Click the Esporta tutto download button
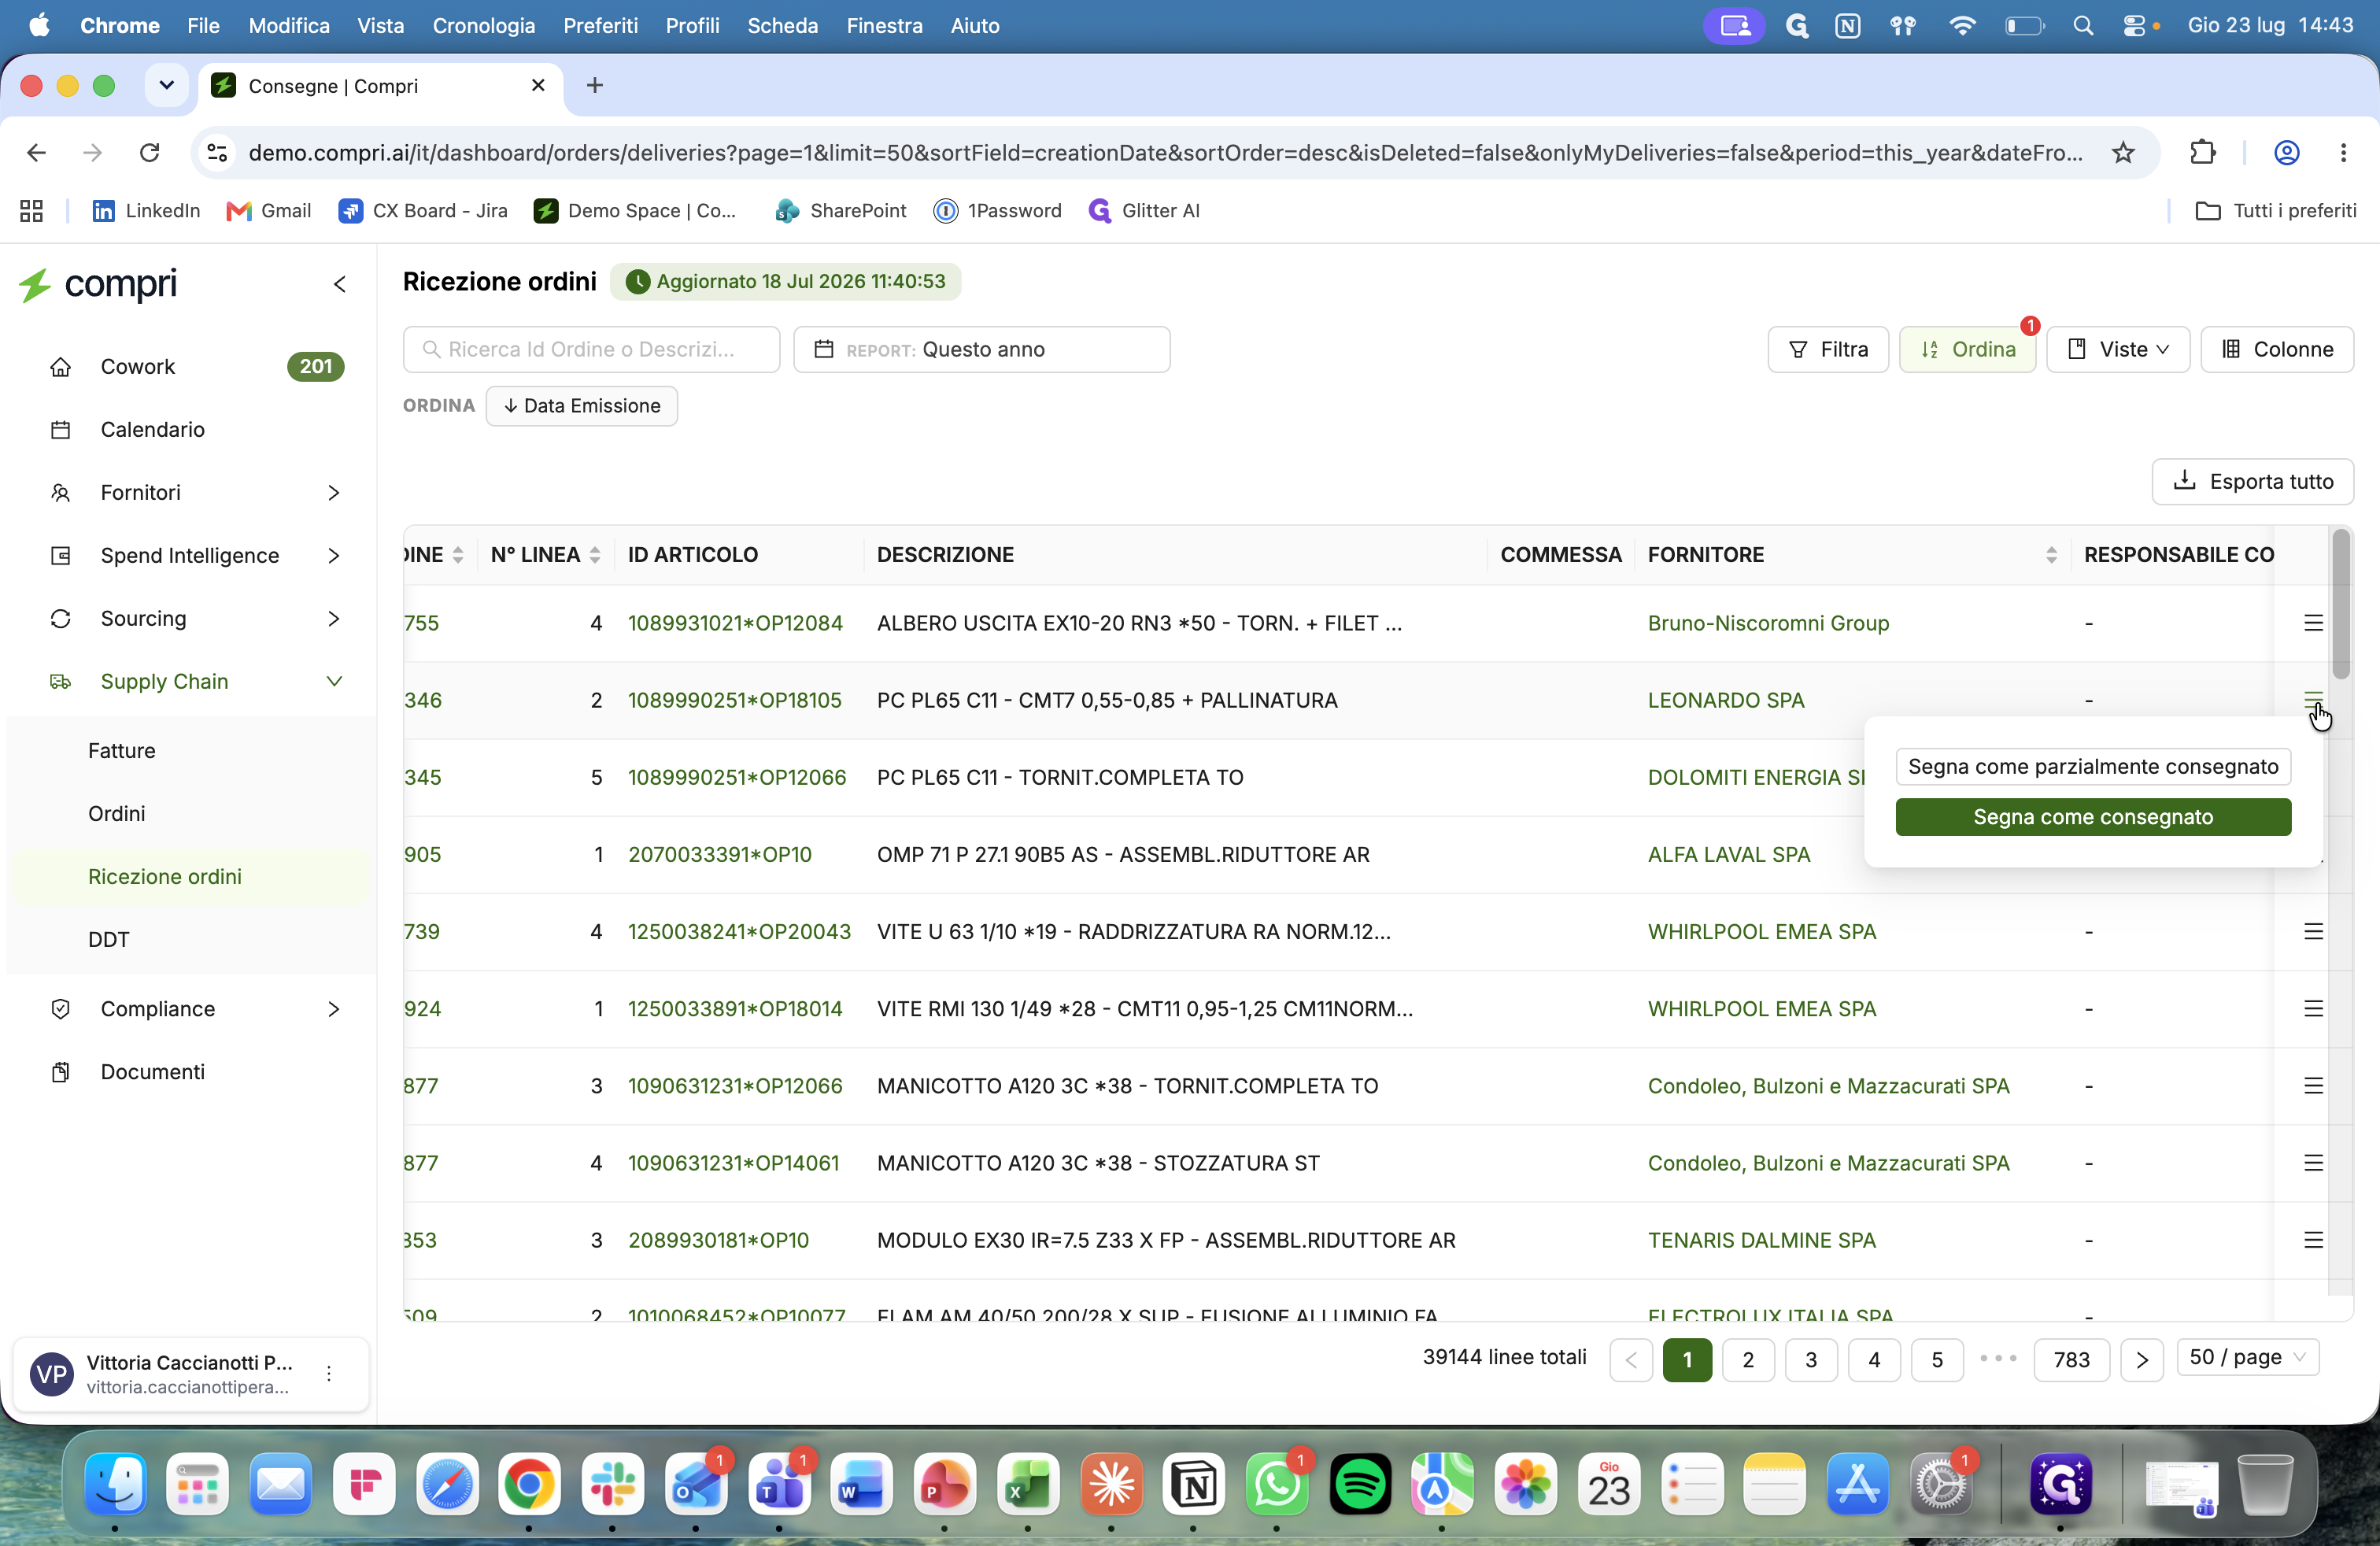Image resolution: width=2380 pixels, height=1546 pixels. 2252,482
